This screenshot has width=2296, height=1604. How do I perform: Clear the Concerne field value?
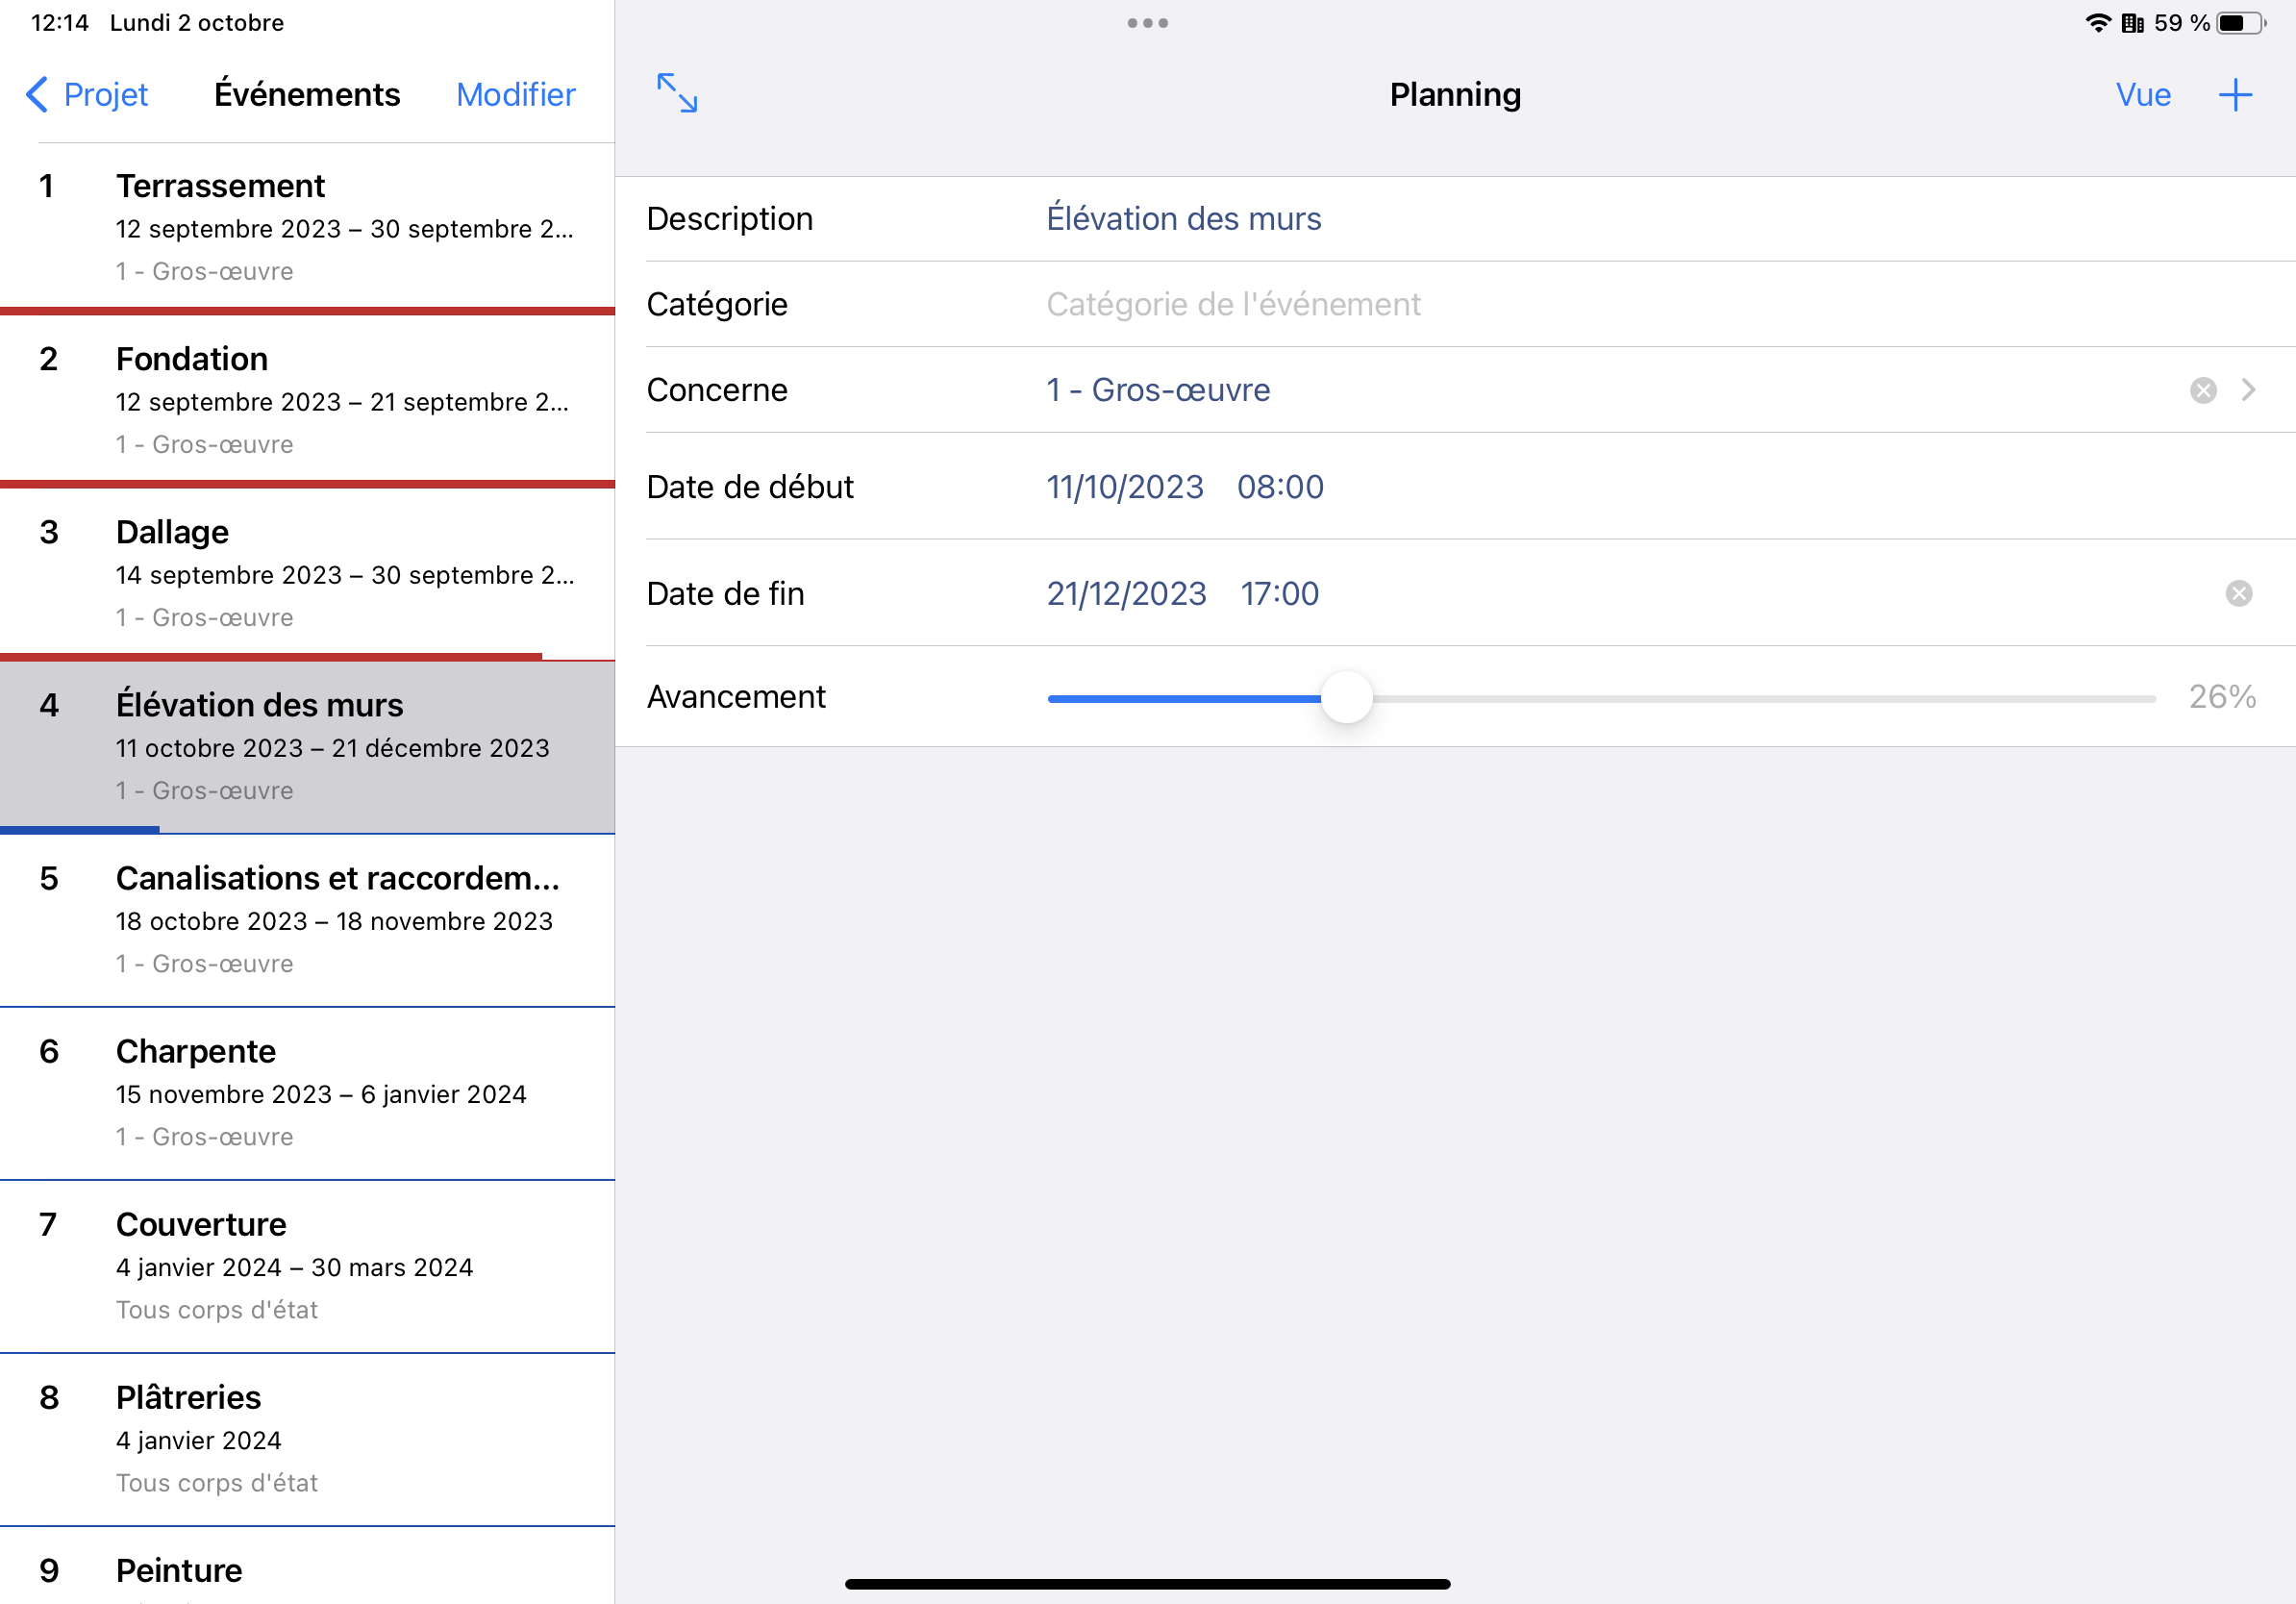2203,390
